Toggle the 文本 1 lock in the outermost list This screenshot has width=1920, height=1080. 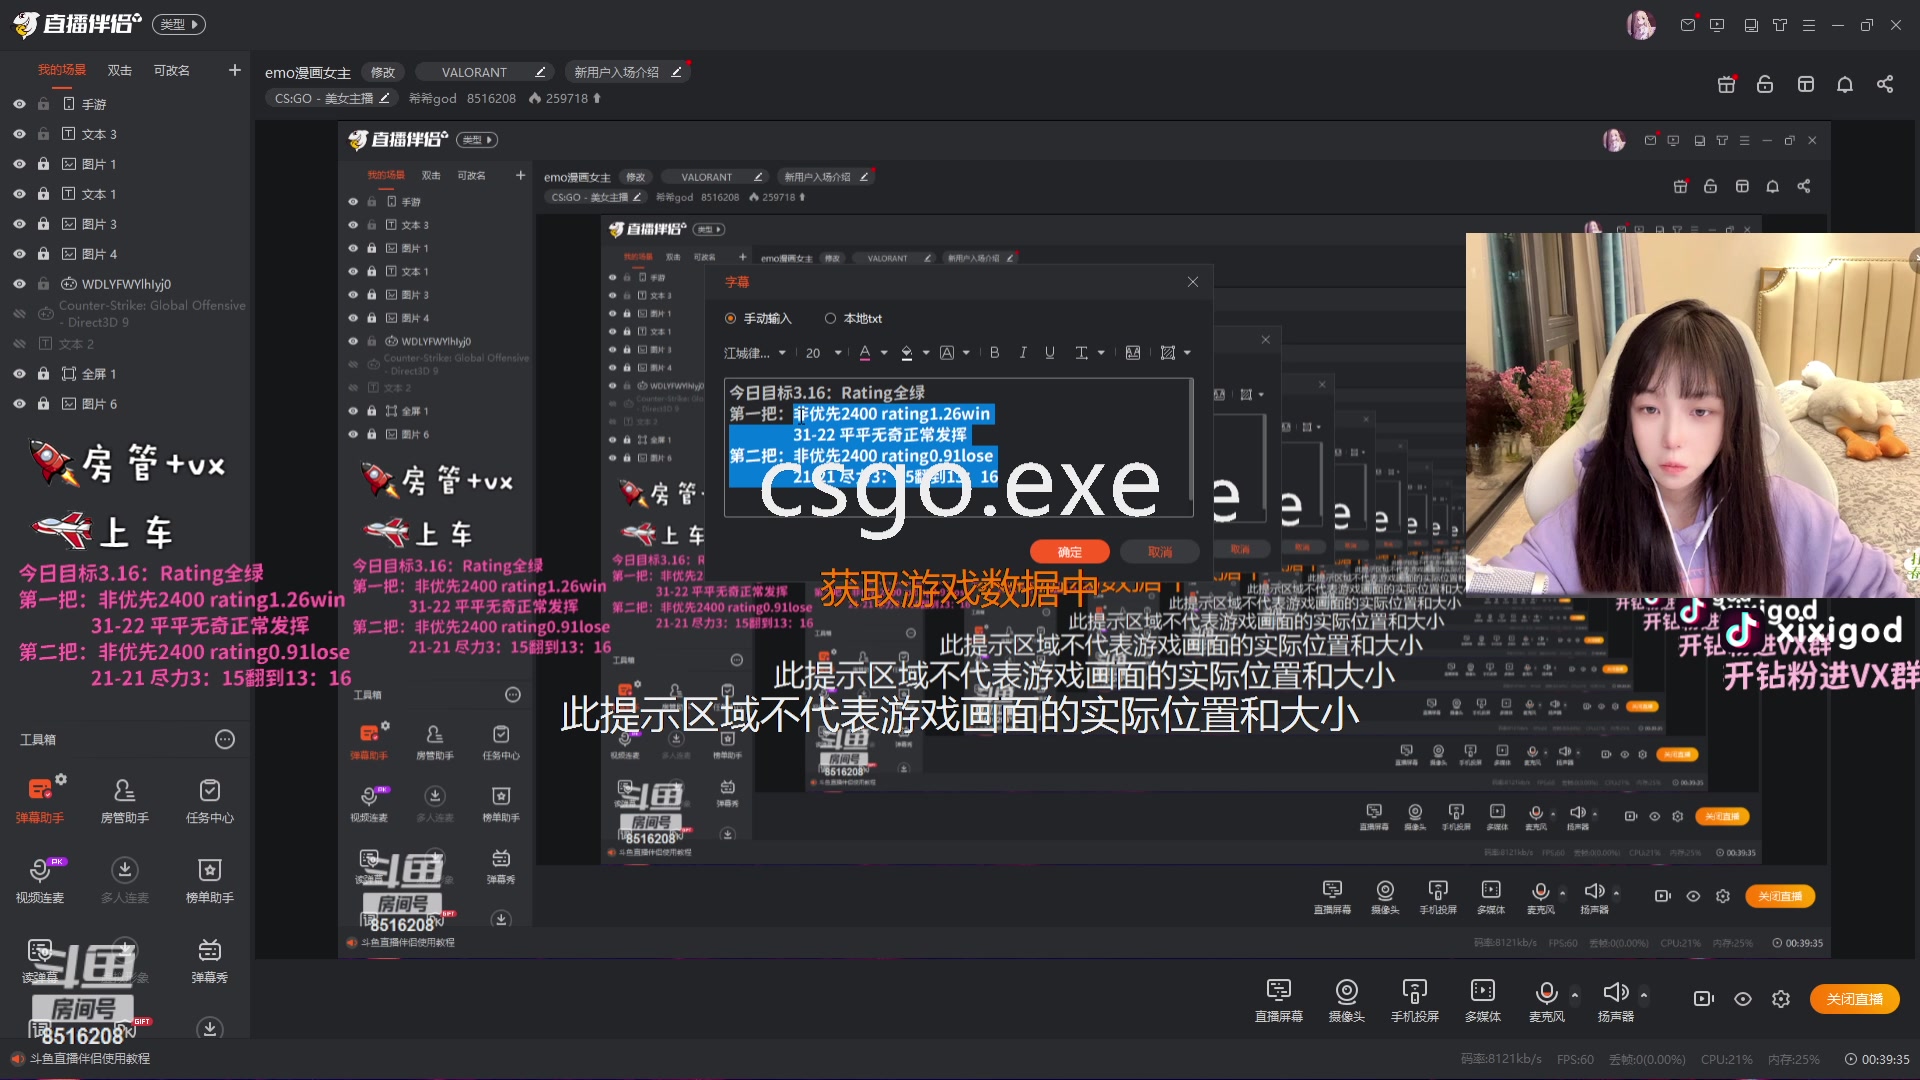click(43, 194)
